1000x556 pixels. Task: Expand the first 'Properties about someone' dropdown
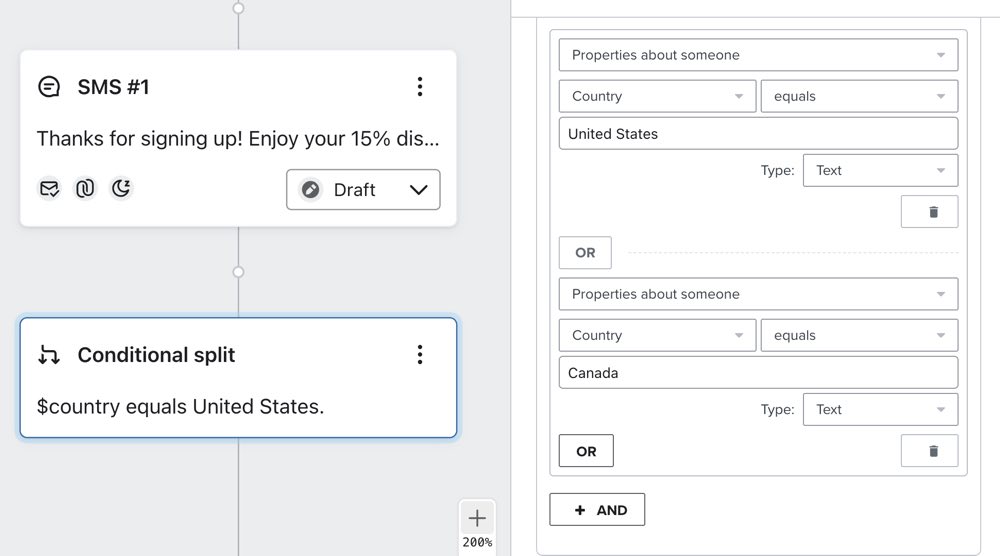coord(758,55)
